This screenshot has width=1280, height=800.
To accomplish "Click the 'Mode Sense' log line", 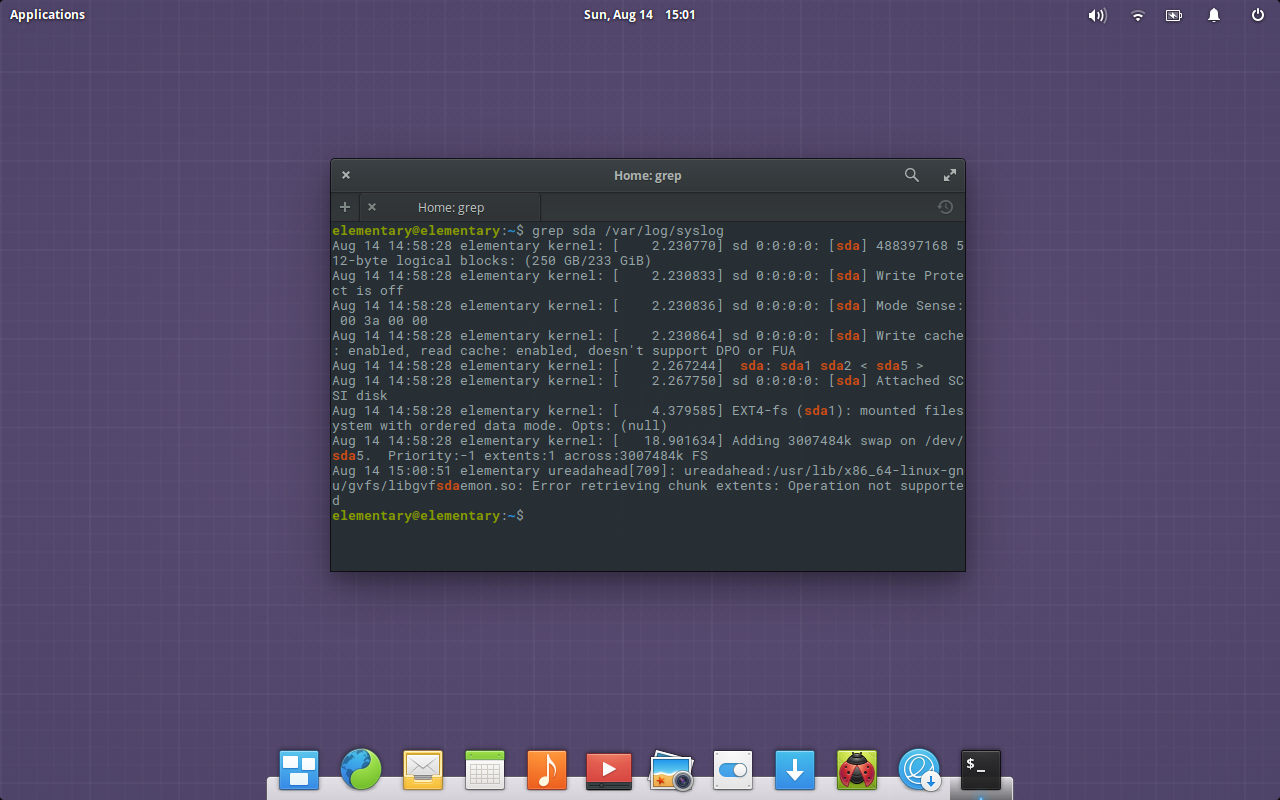I will pyautogui.click(x=648, y=313).
